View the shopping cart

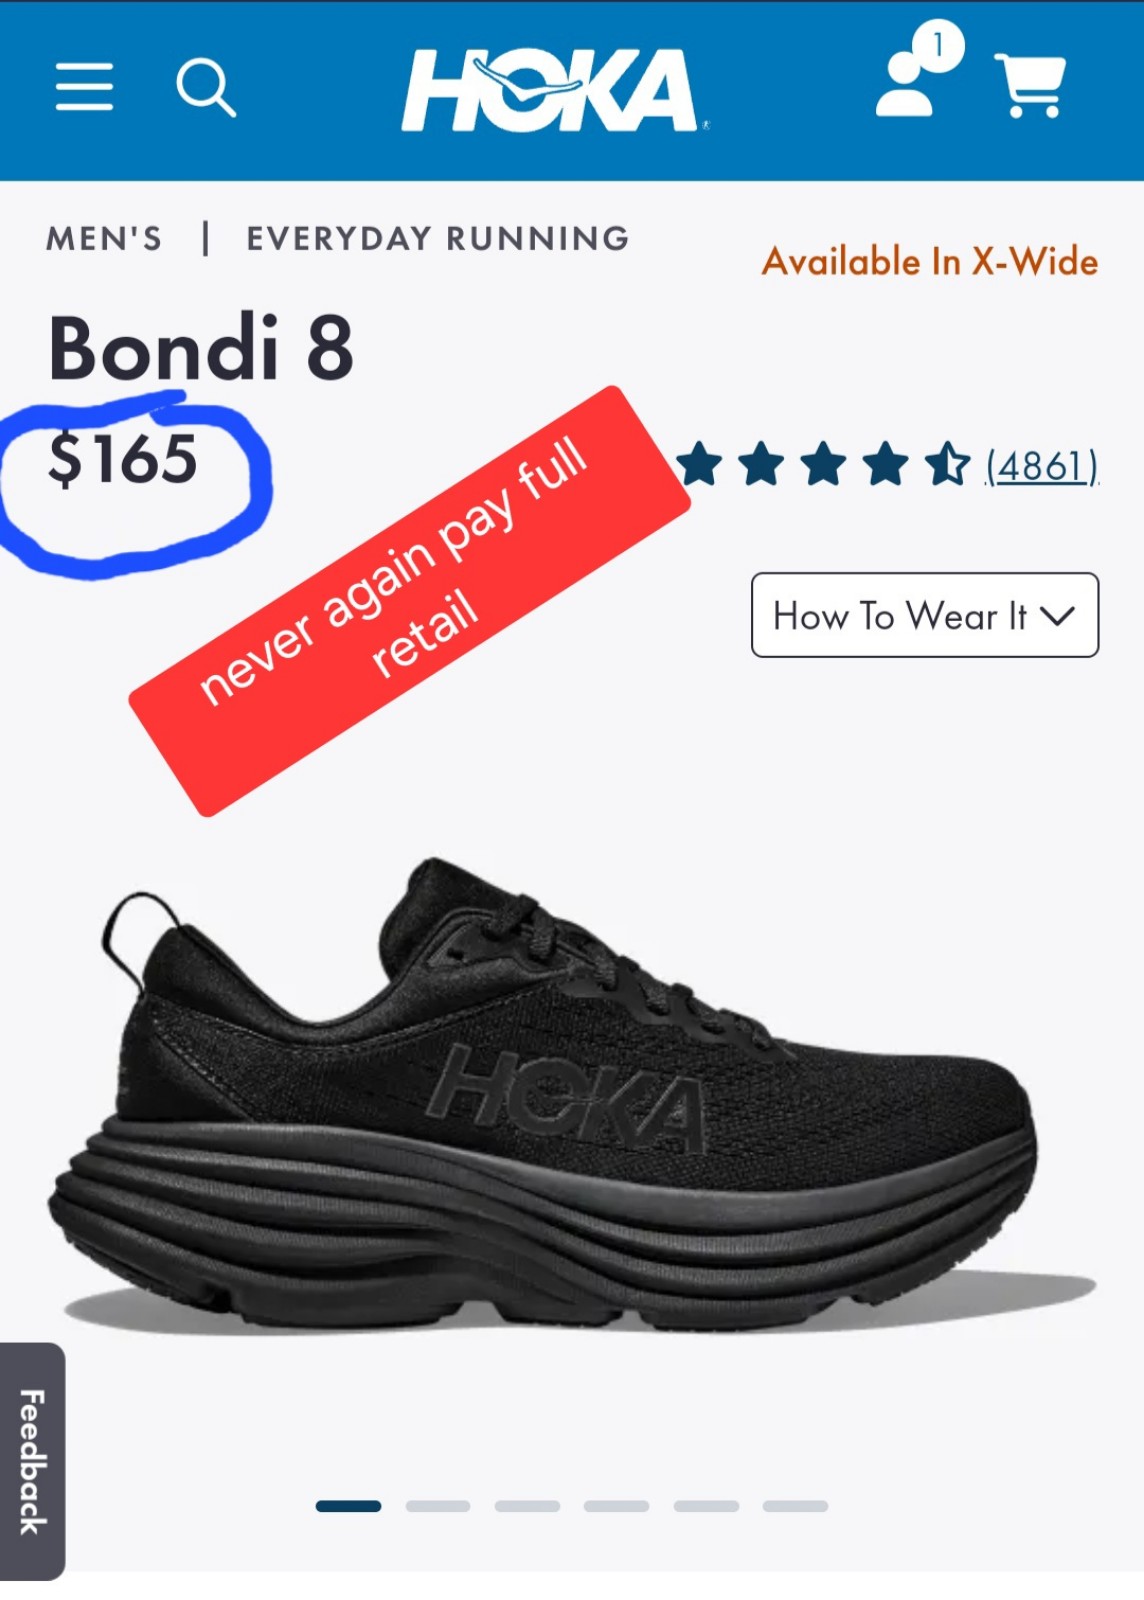pos(1030,86)
